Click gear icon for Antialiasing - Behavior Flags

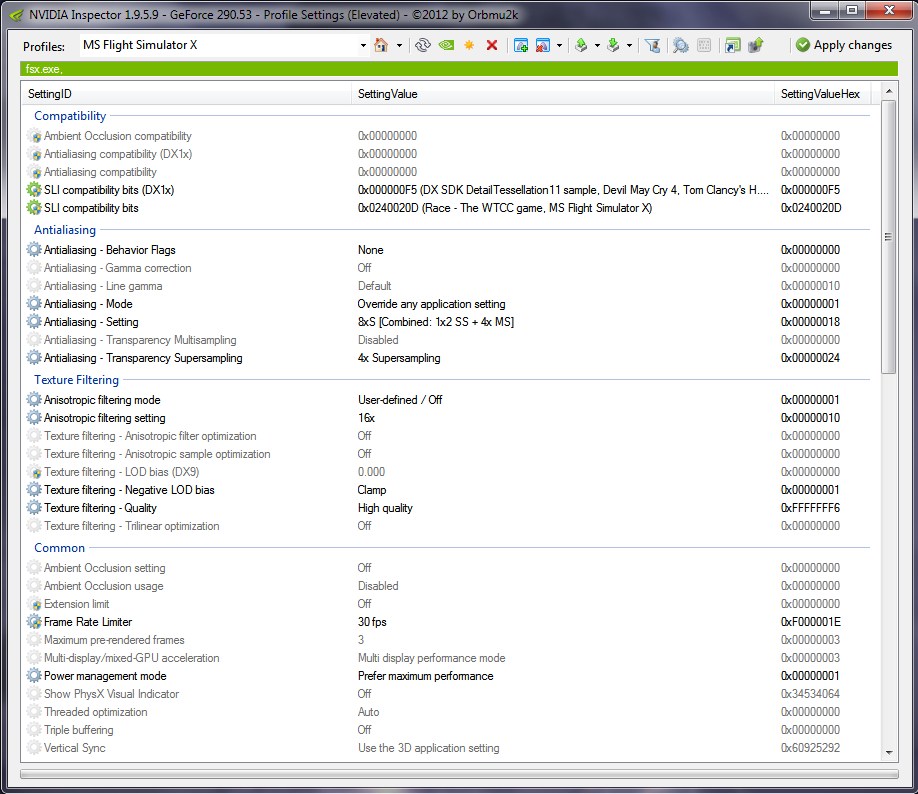[x=35, y=249]
